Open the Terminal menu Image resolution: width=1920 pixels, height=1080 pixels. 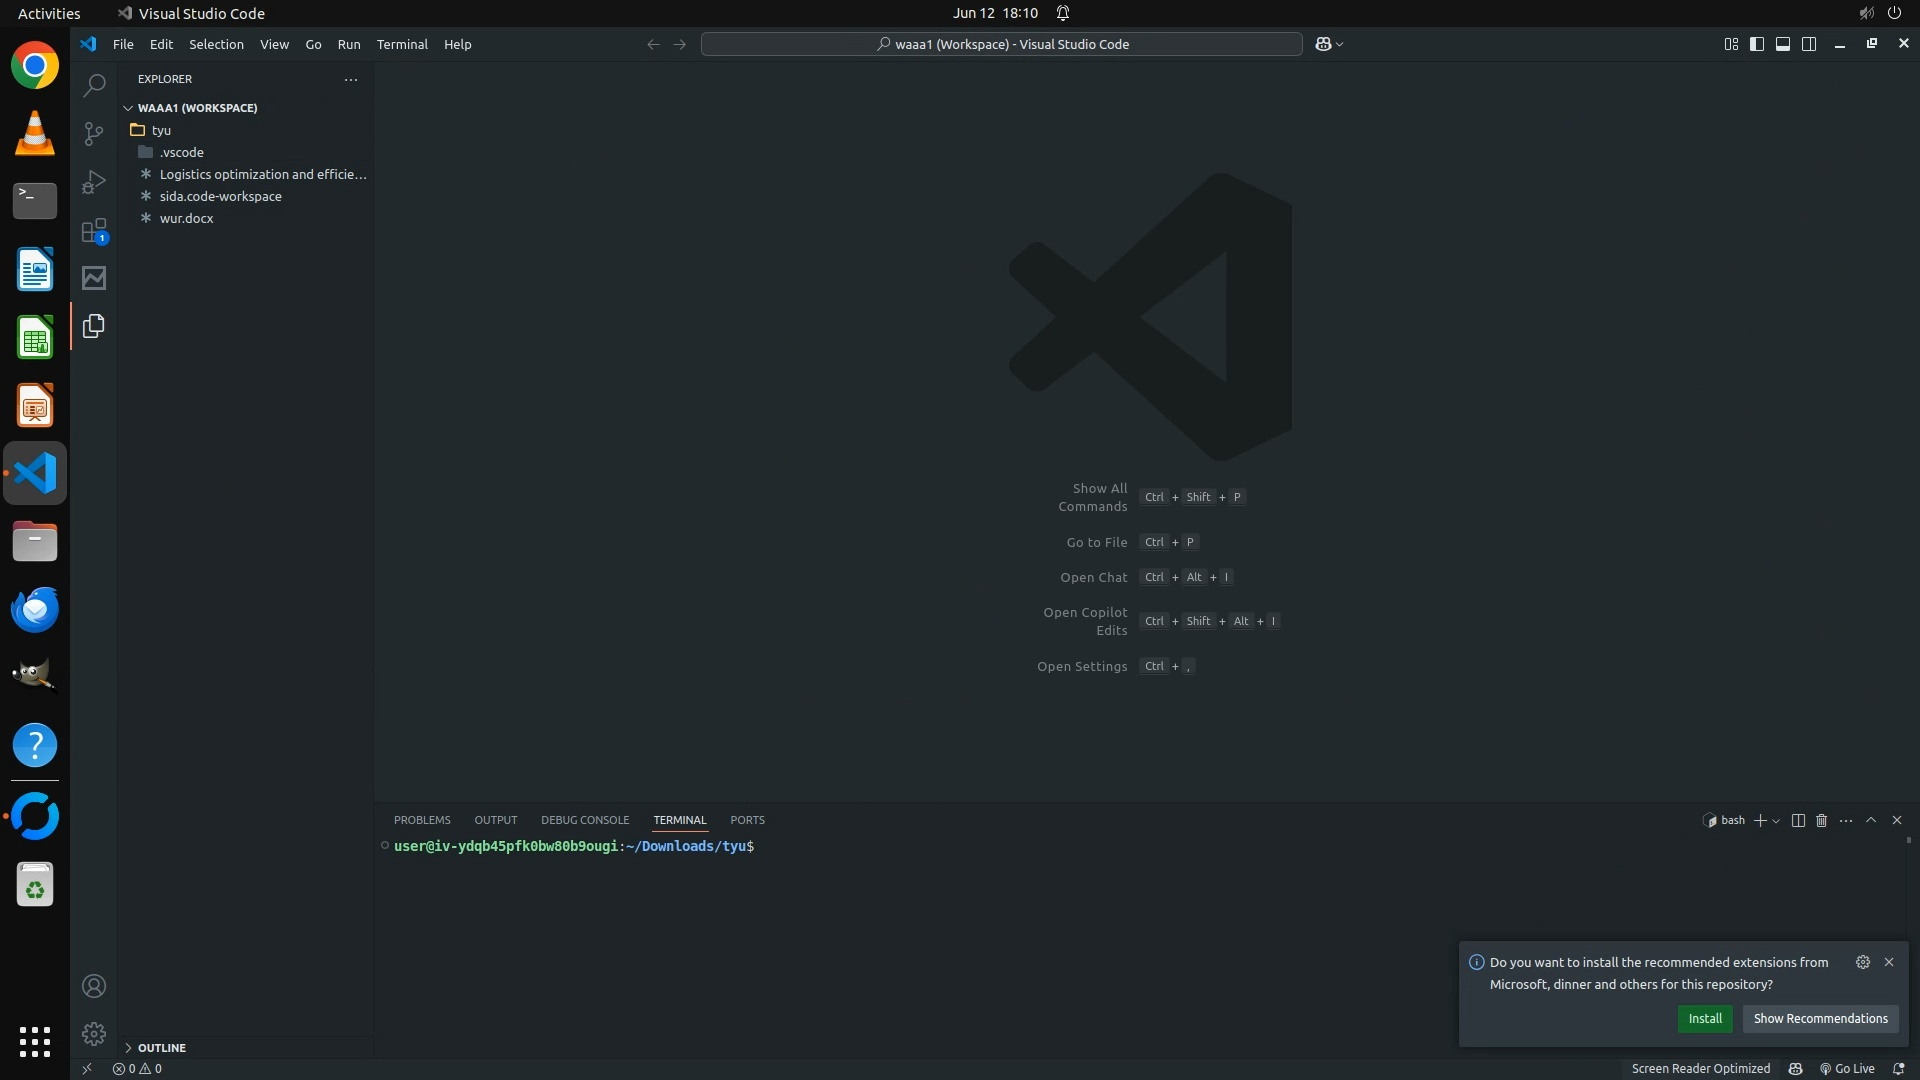402,44
